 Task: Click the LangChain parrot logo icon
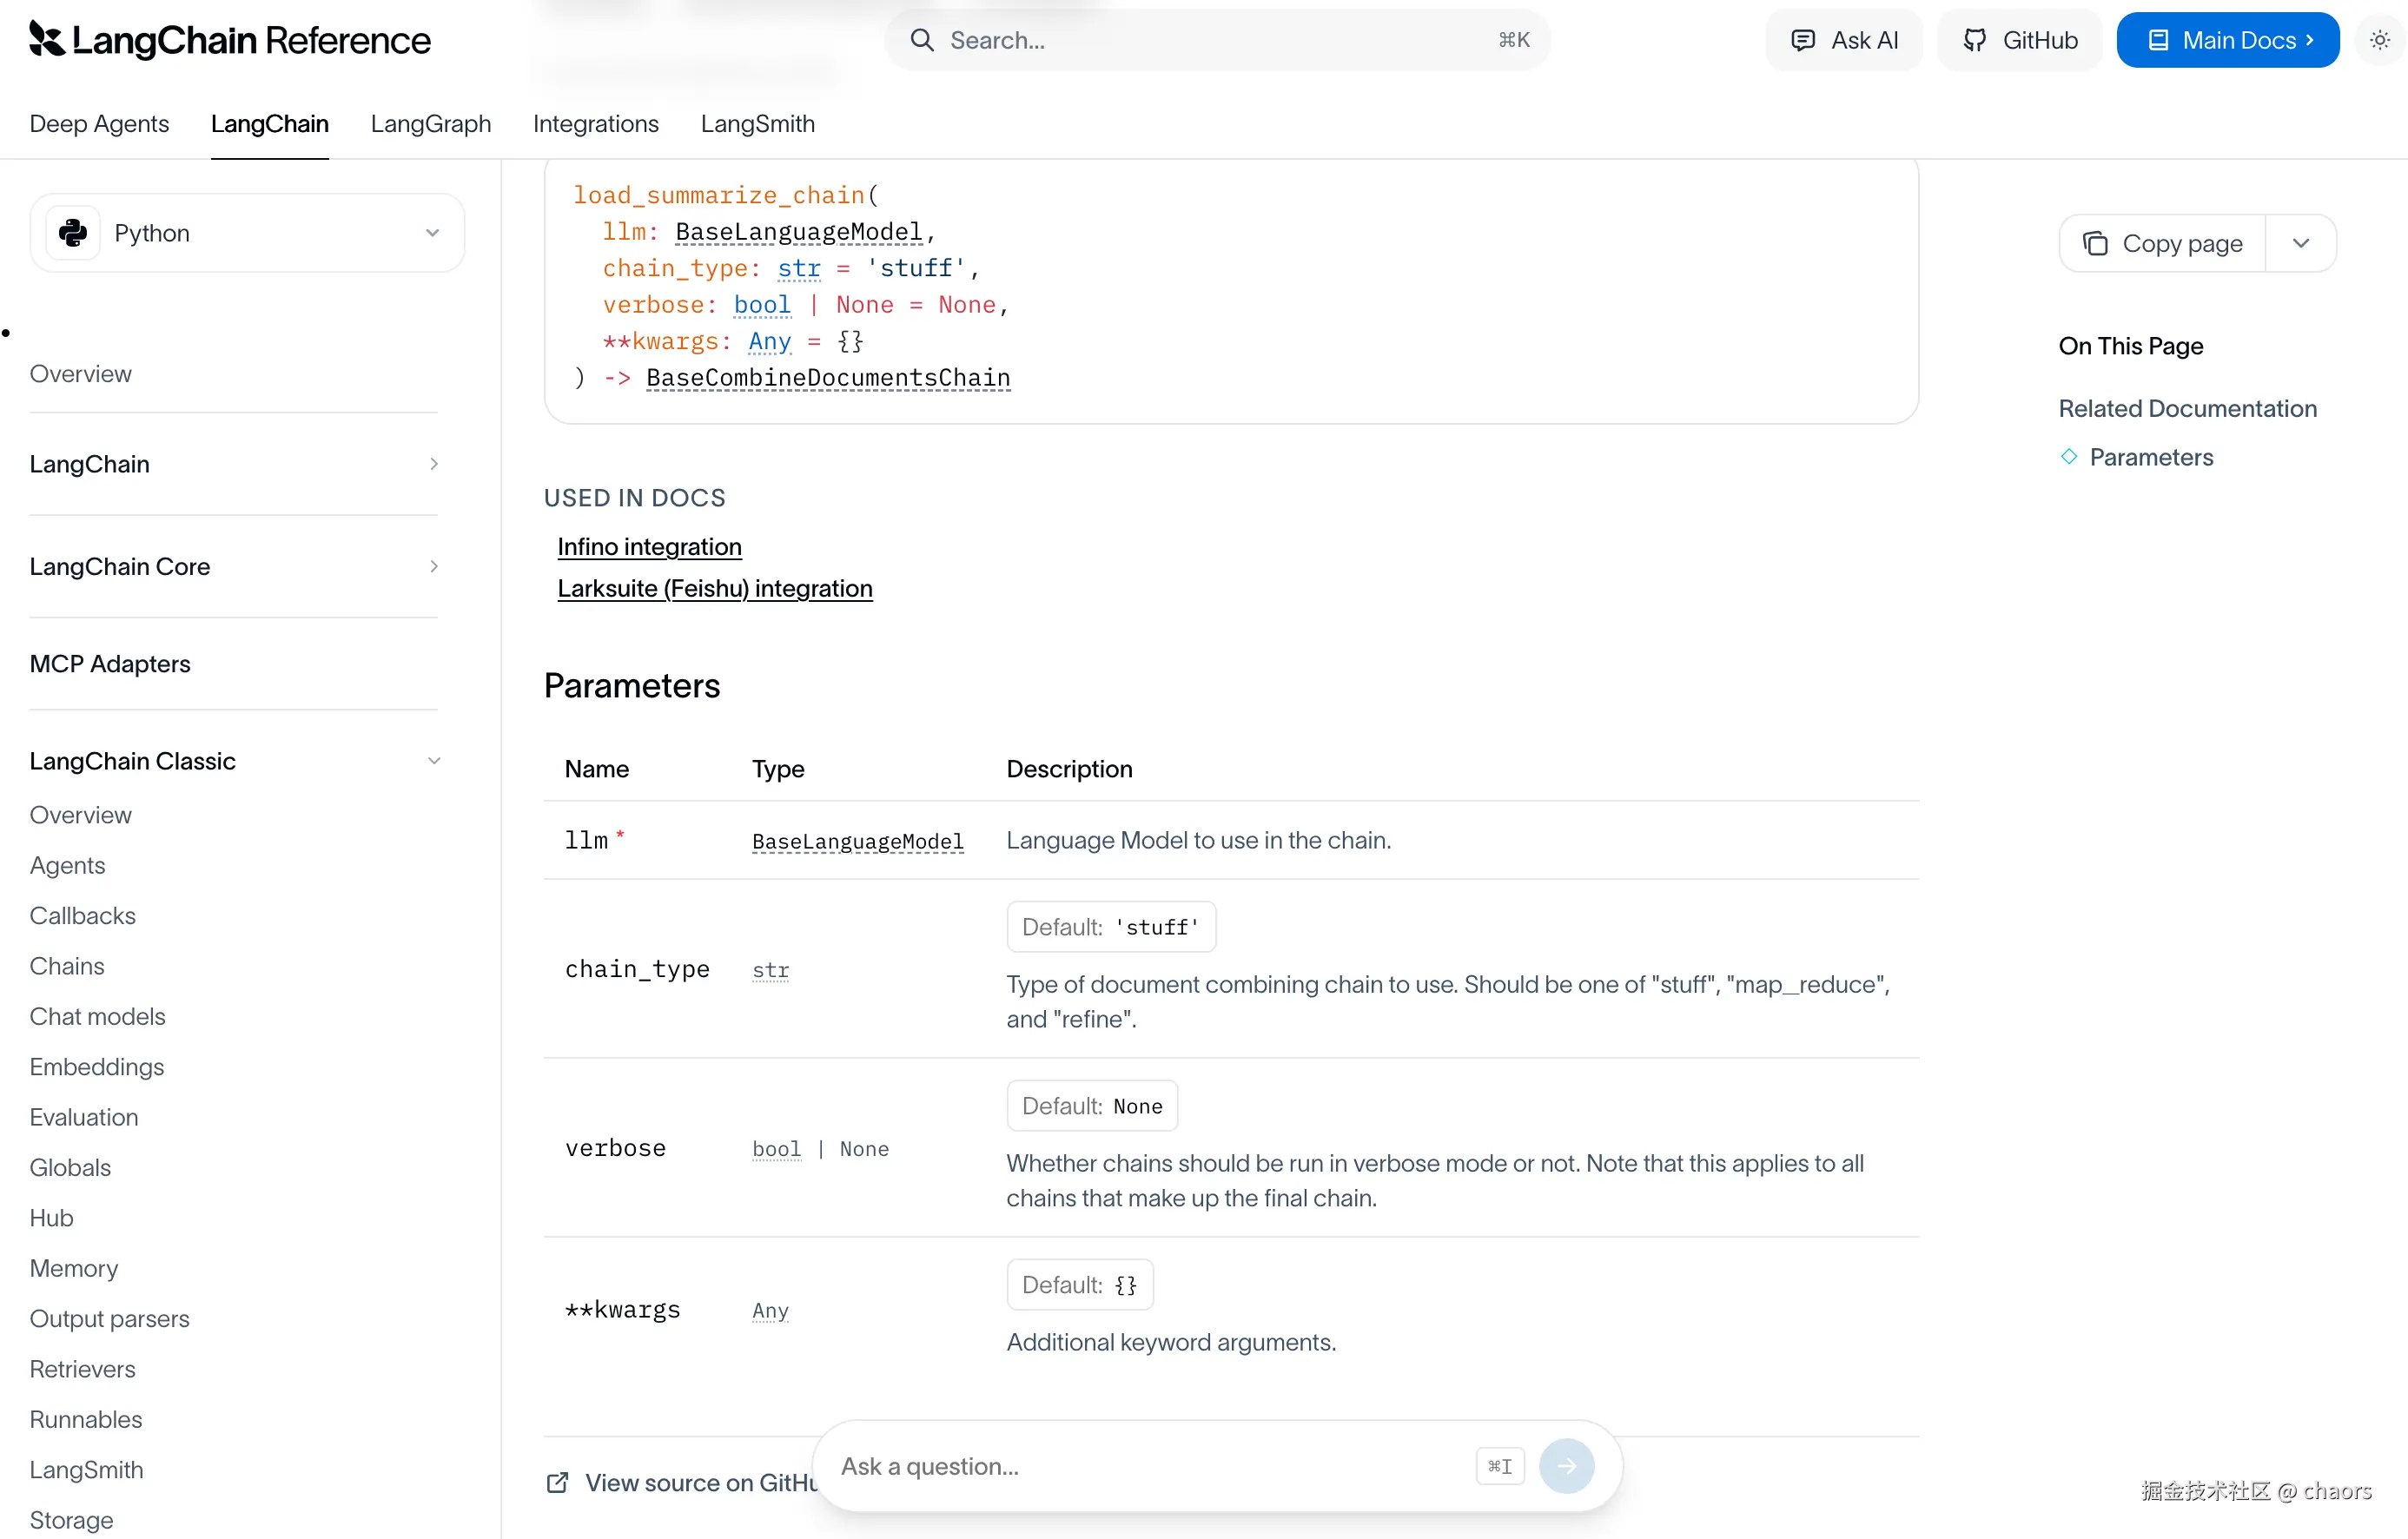(x=46, y=39)
